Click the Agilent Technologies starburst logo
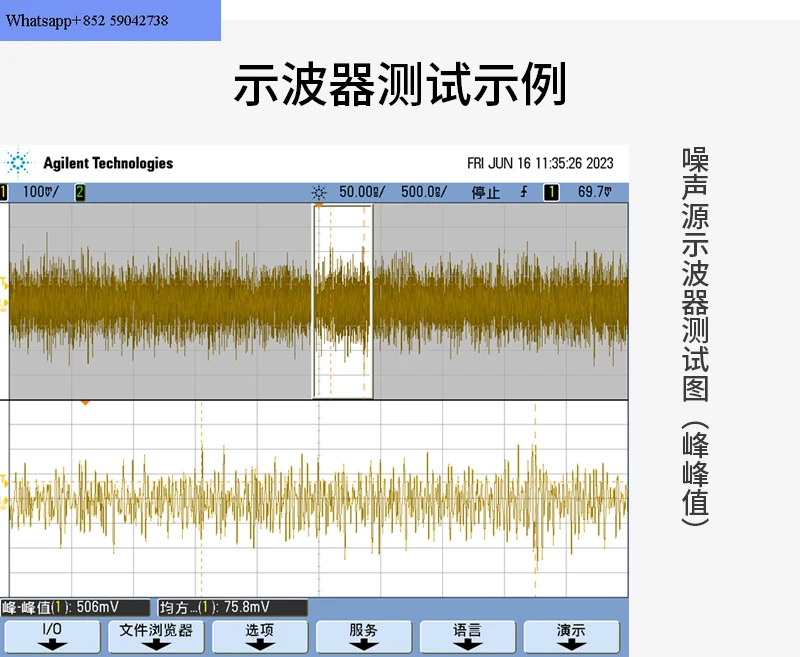The height and width of the screenshot is (657, 800). tap(19, 162)
